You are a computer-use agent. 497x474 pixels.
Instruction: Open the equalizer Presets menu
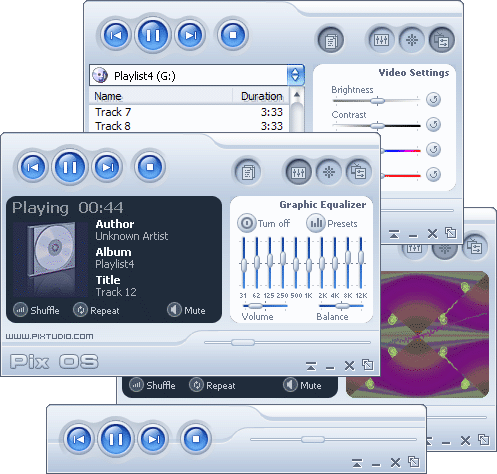pyautogui.click(x=332, y=223)
